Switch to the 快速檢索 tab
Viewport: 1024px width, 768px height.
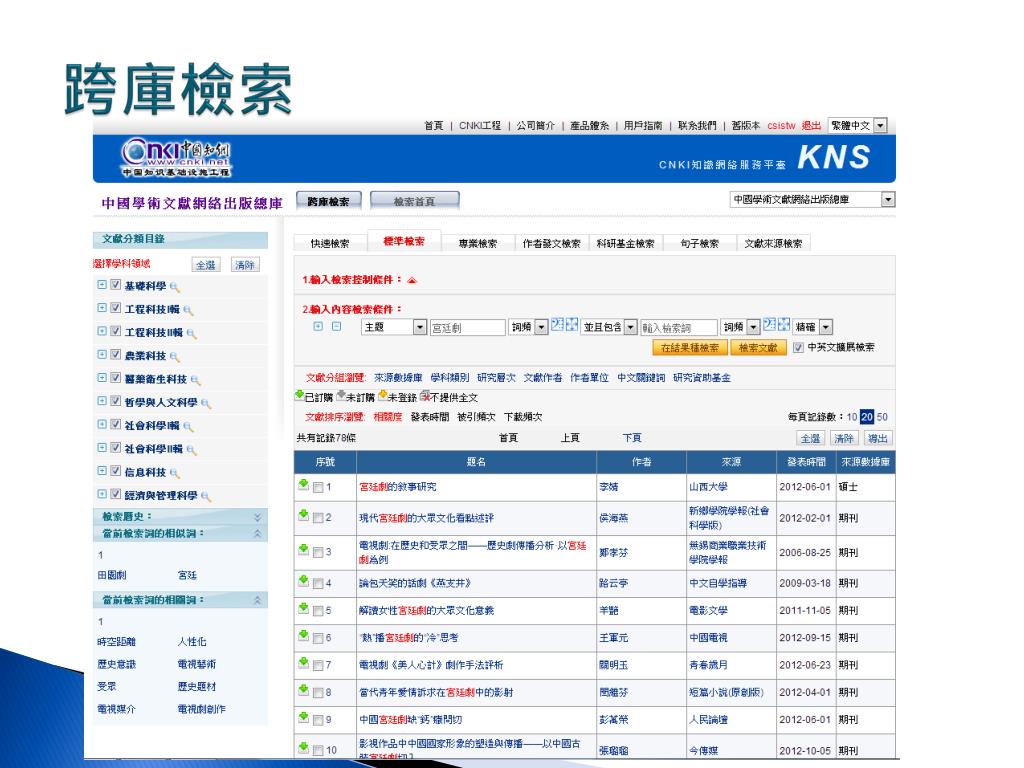[x=330, y=244]
